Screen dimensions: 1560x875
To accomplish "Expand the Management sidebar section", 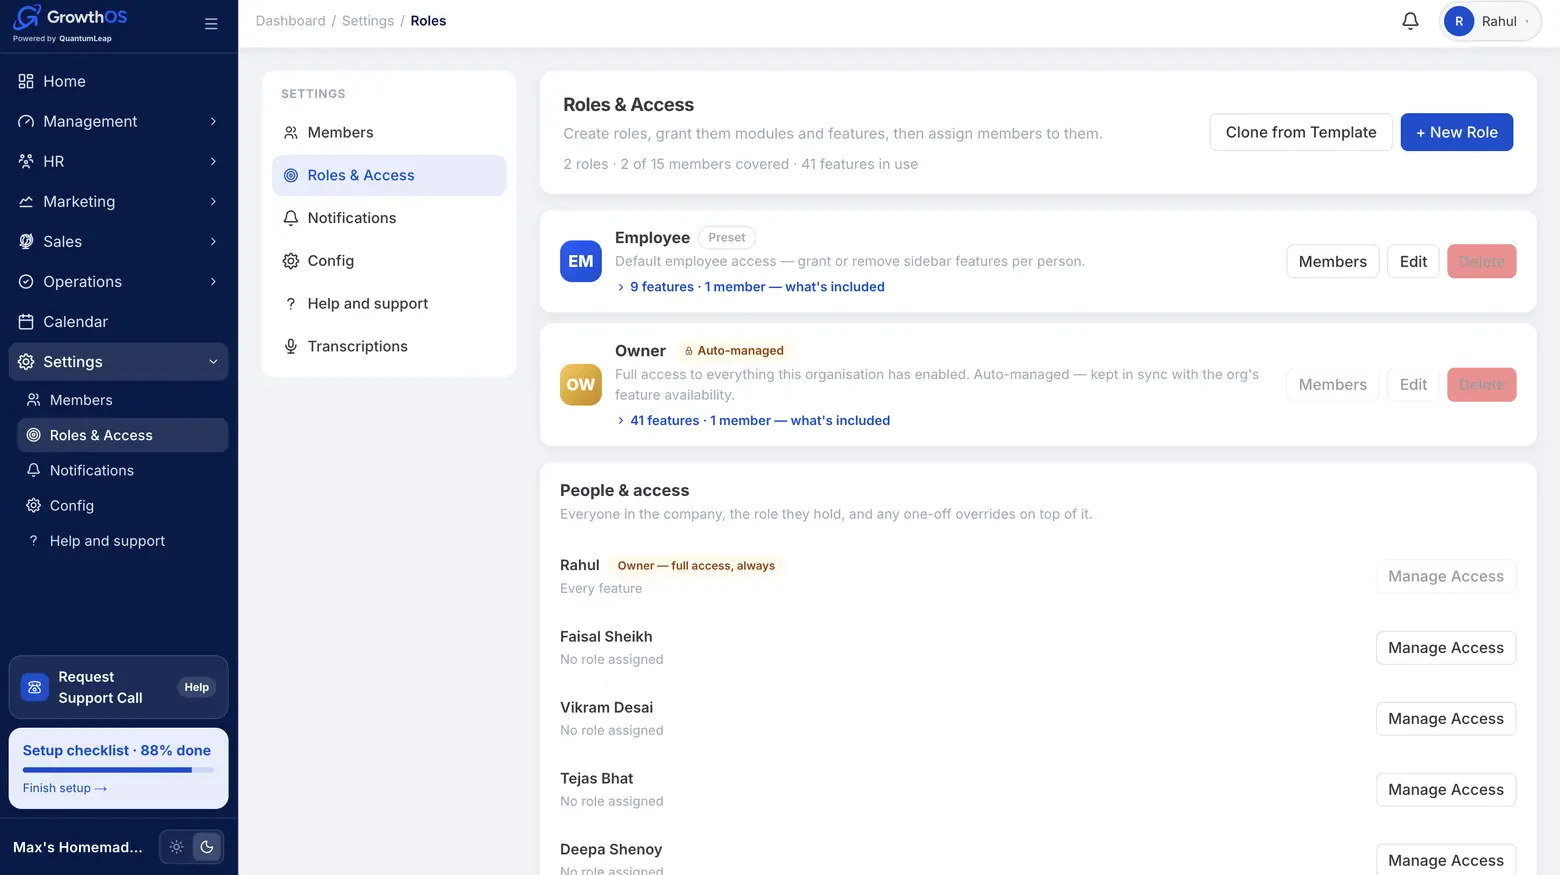I will pyautogui.click(x=118, y=121).
